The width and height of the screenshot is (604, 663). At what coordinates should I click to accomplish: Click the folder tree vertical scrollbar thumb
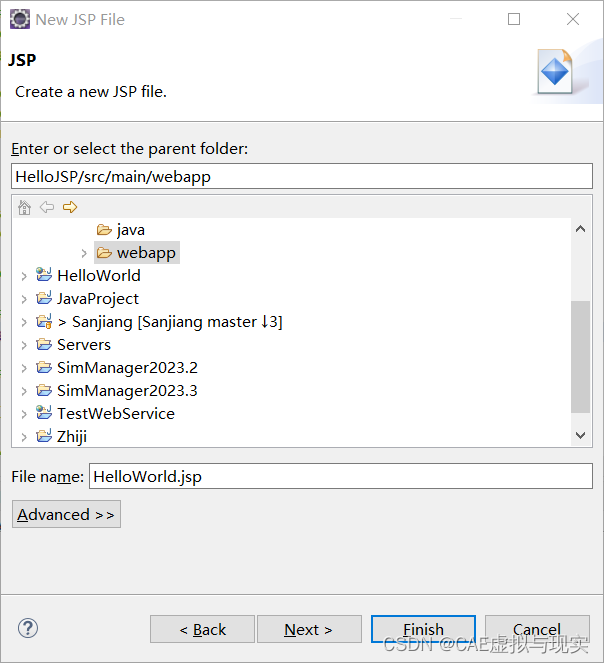(580, 355)
